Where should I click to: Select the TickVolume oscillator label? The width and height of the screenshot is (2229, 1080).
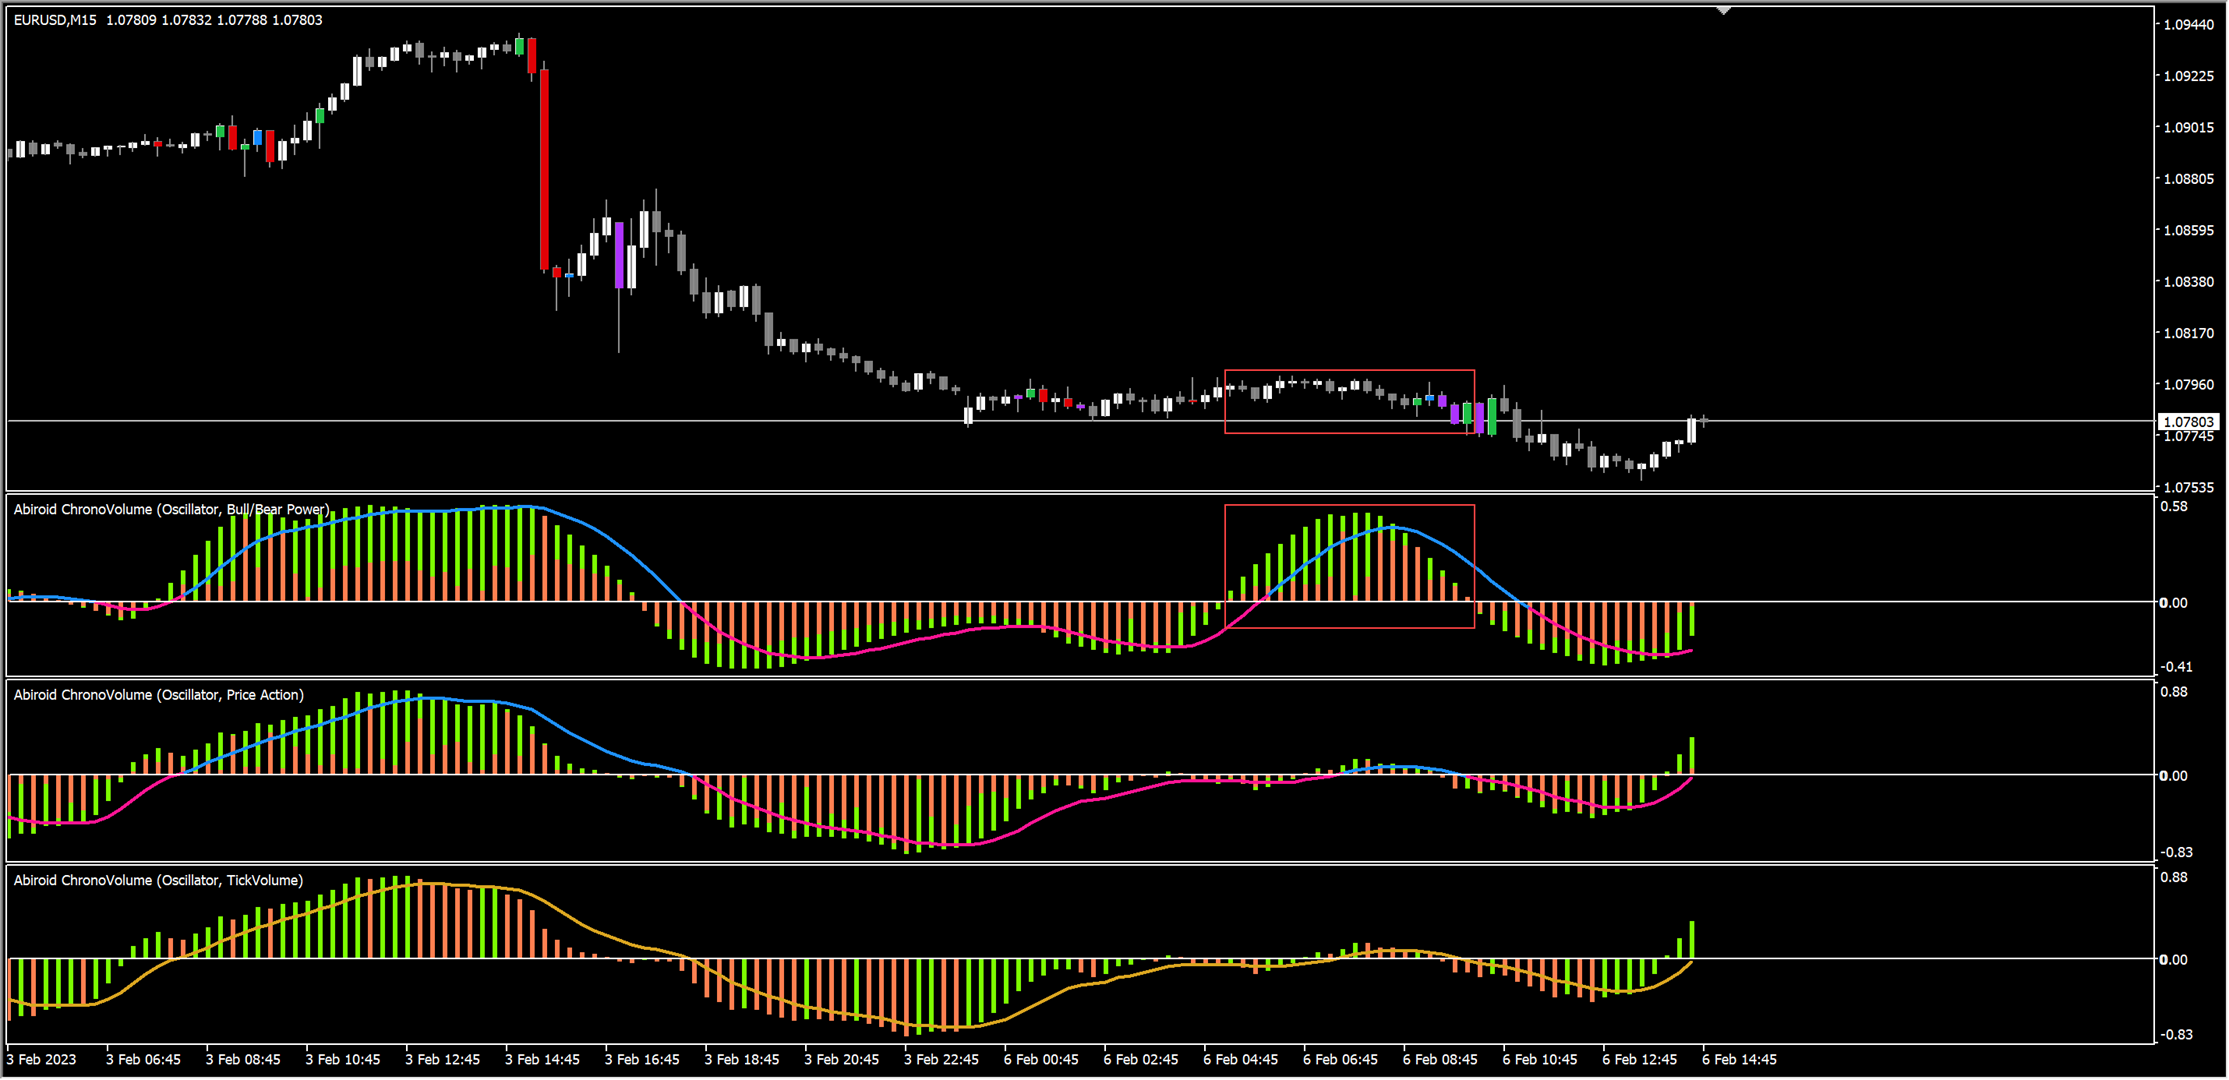[x=158, y=880]
